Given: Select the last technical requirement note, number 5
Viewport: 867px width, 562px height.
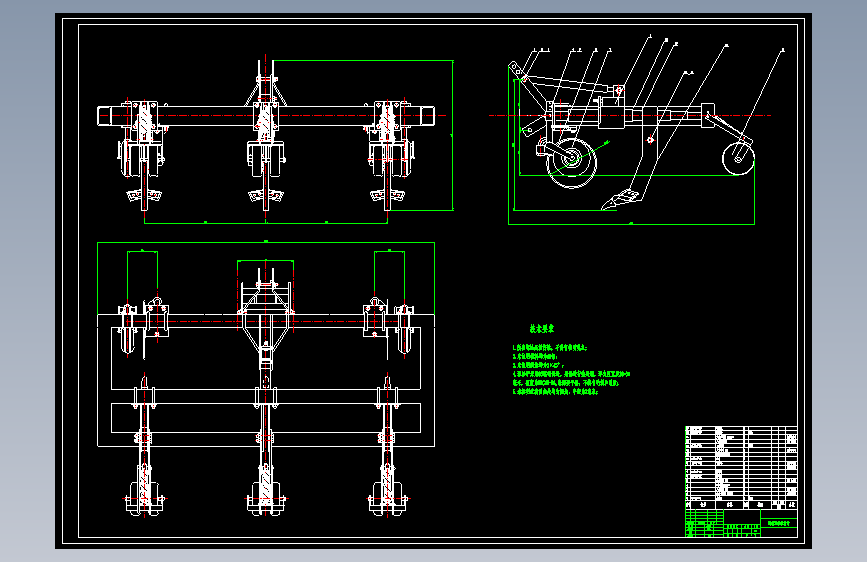Looking at the screenshot, I should point(555,392).
